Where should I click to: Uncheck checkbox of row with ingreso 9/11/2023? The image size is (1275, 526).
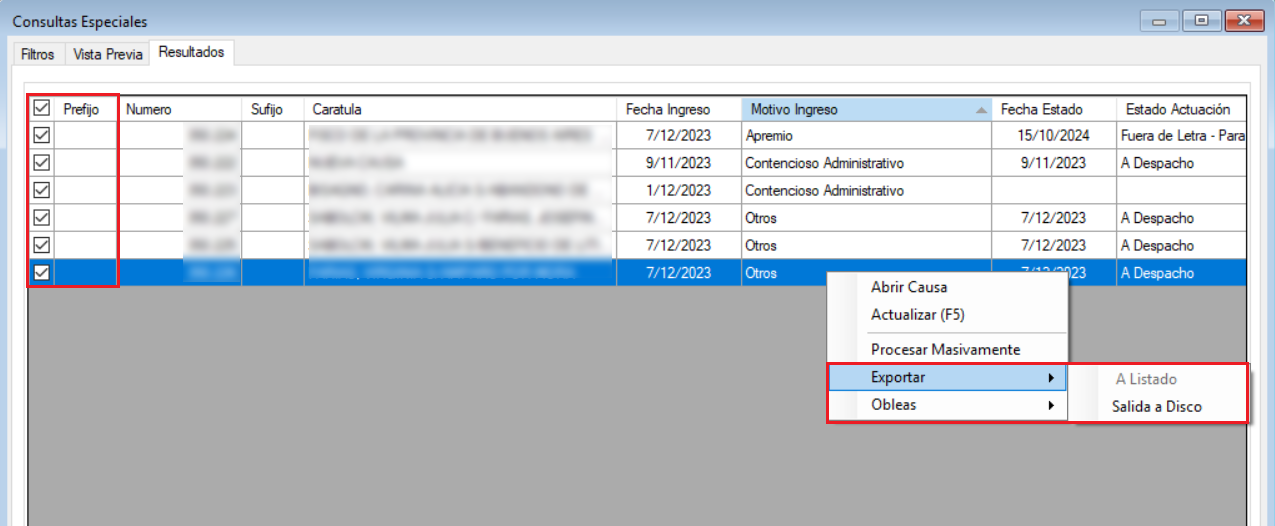[x=42, y=163]
